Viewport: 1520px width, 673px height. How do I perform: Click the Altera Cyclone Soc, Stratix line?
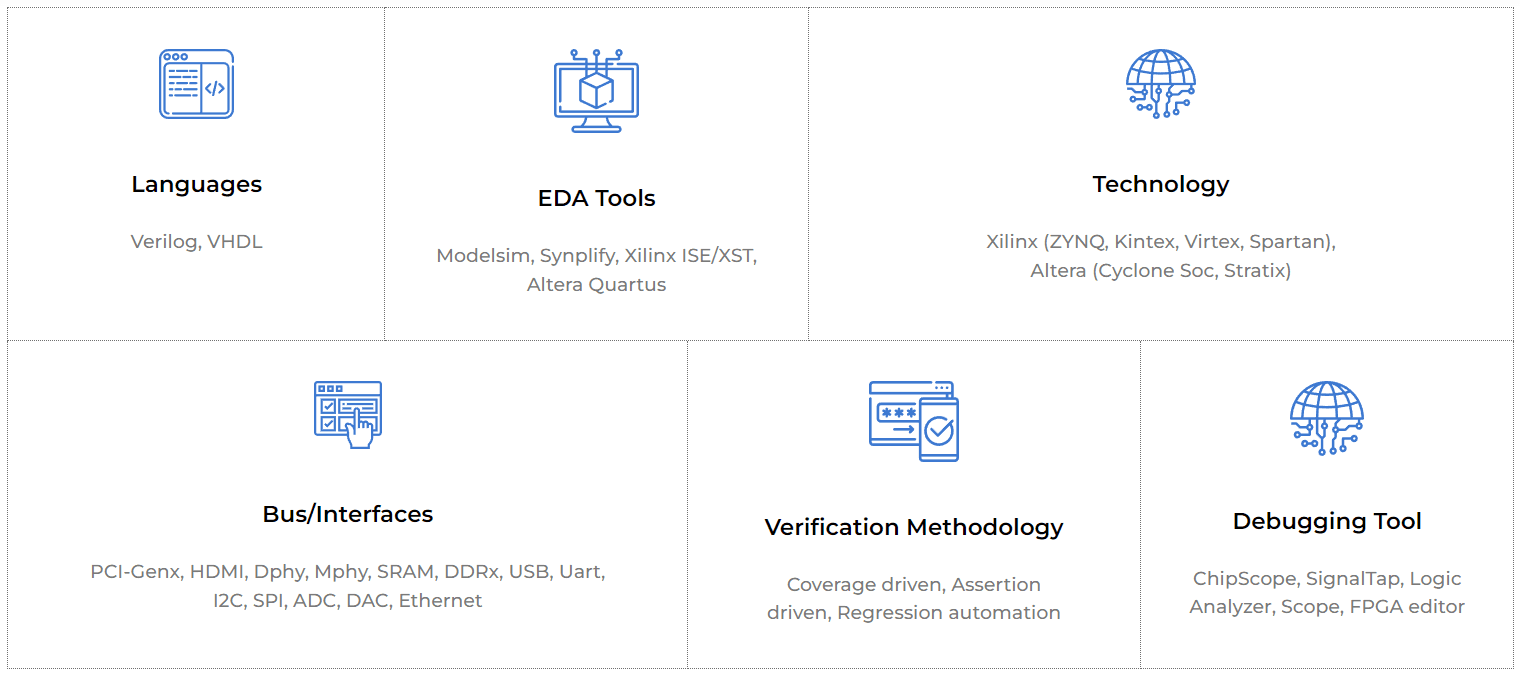(1161, 270)
